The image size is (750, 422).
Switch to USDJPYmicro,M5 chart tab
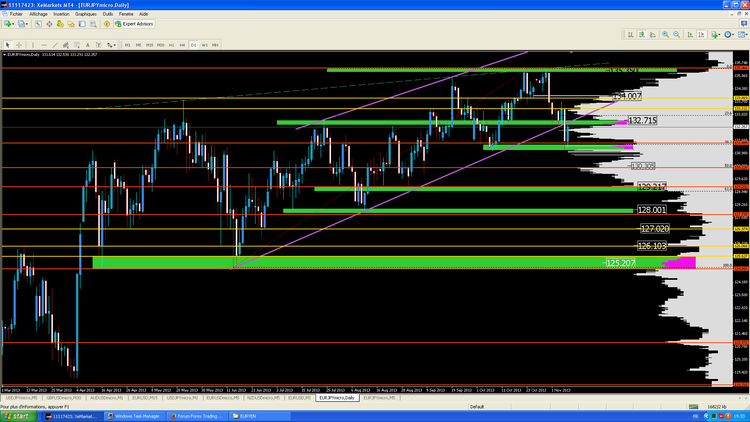point(22,398)
